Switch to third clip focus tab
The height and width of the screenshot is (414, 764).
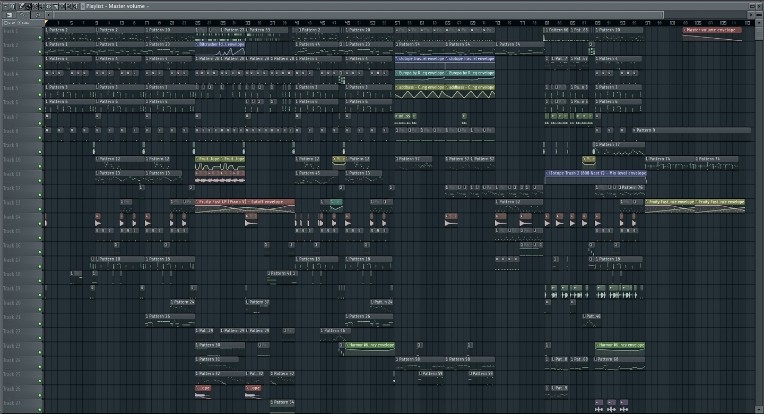click(38, 15)
